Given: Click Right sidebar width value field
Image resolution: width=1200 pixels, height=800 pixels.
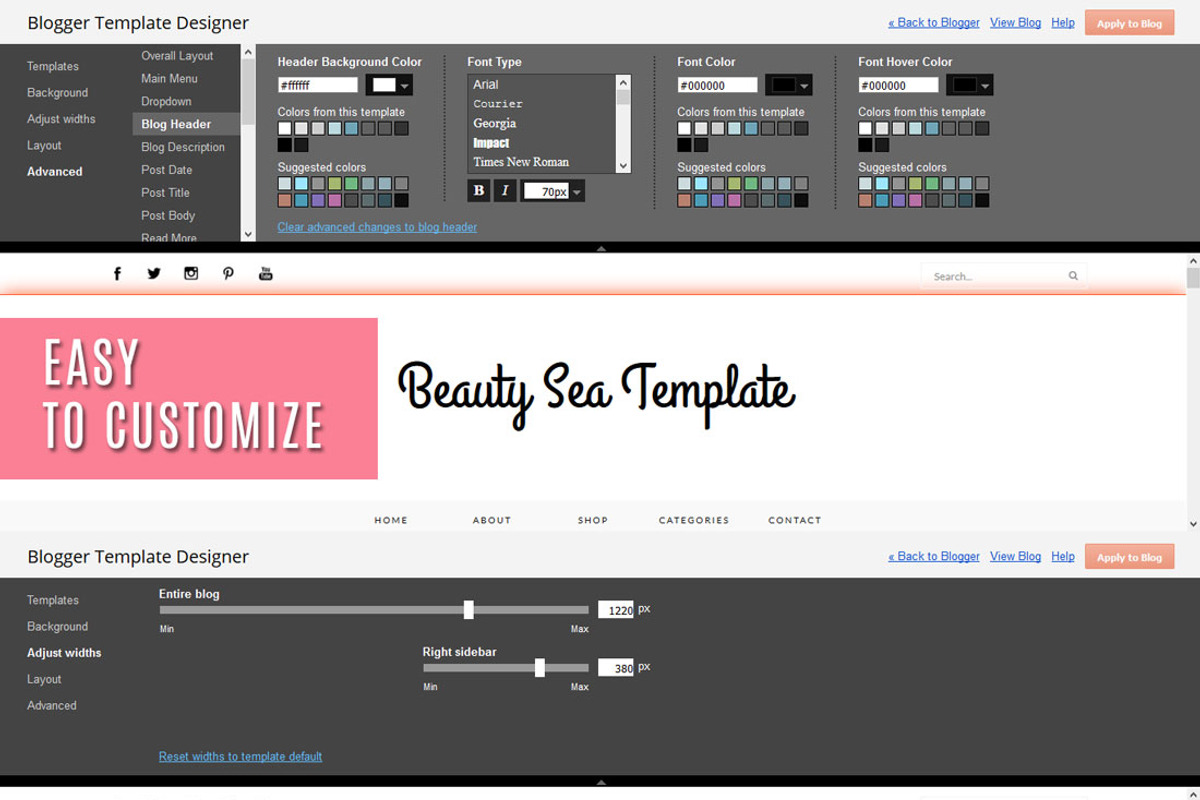Looking at the screenshot, I should 616,668.
